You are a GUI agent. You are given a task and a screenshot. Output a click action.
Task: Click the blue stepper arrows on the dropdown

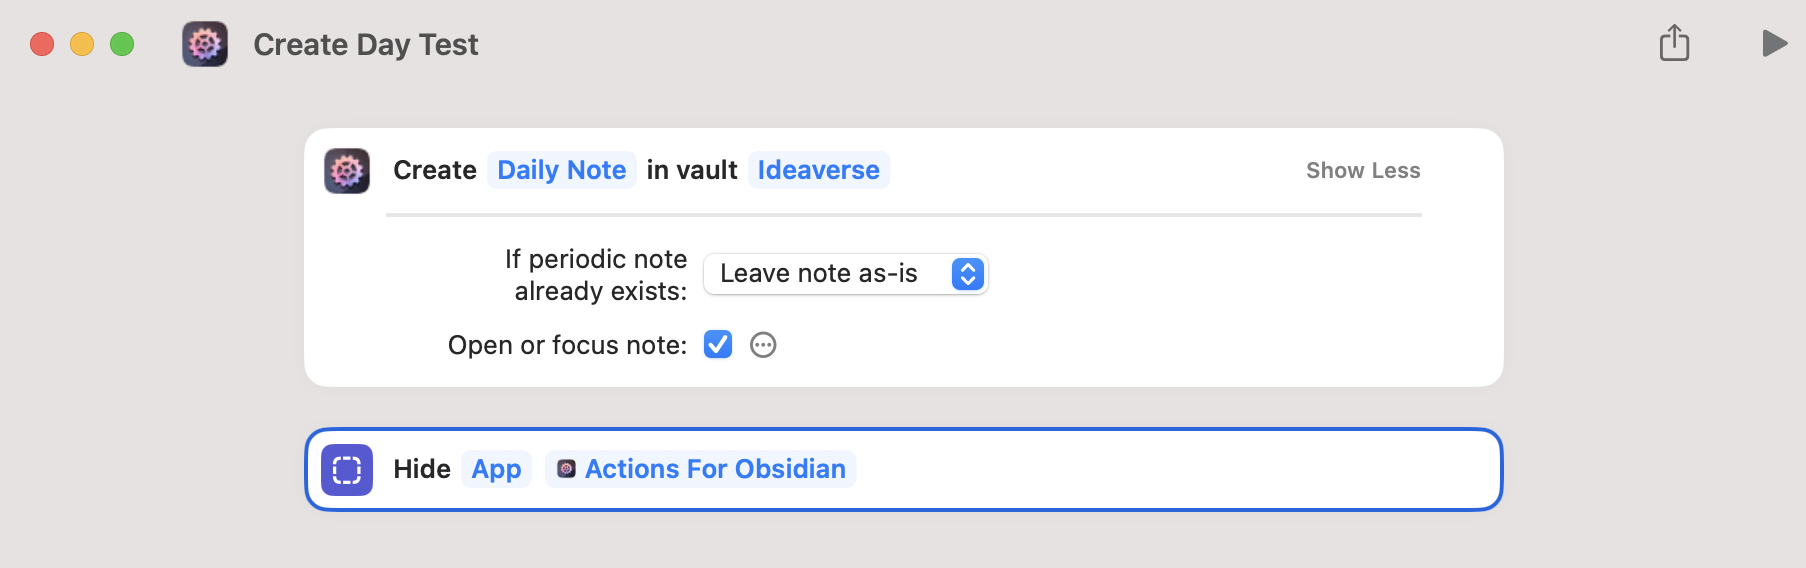[x=967, y=274]
